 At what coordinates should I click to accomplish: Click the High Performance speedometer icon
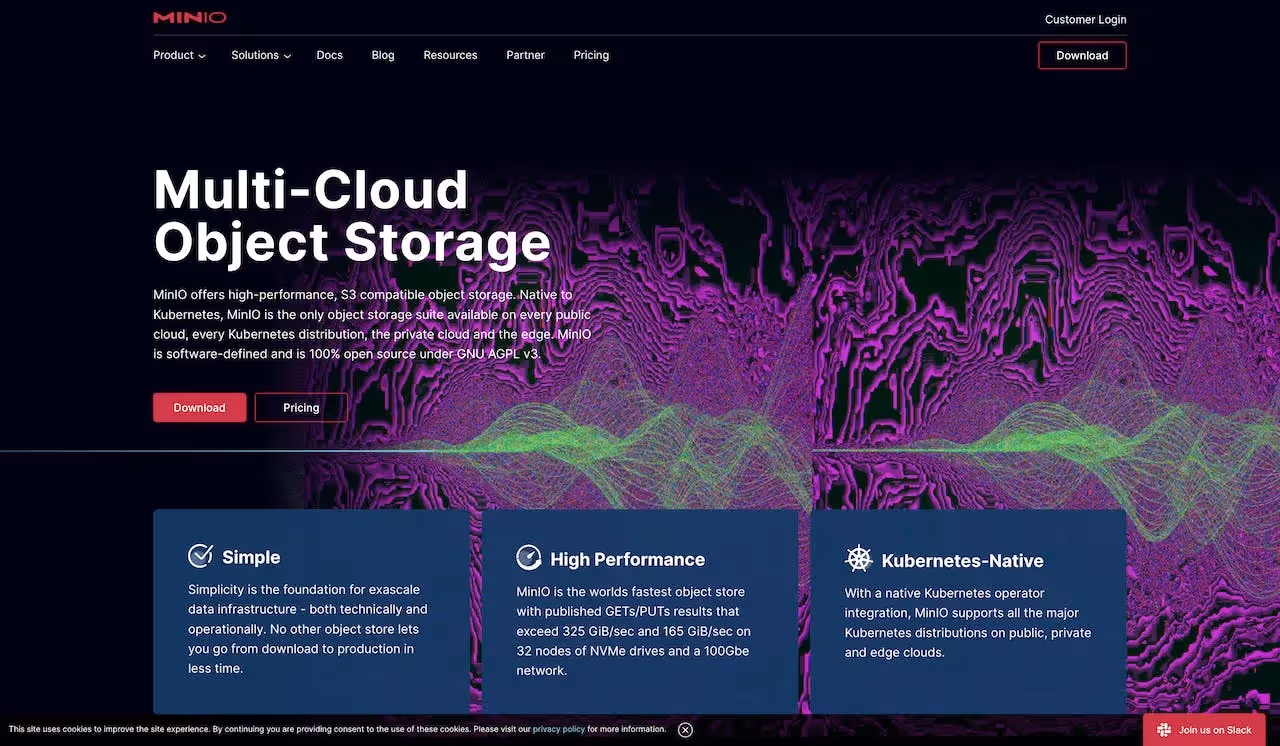click(529, 557)
